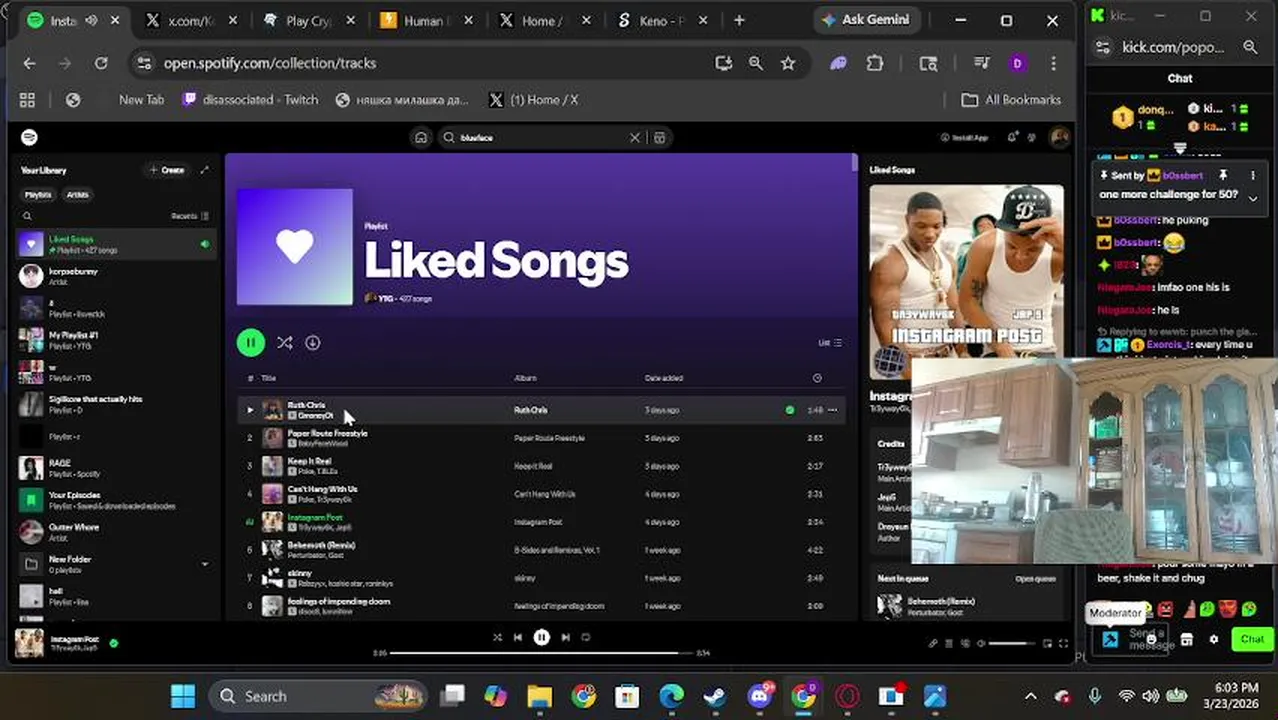Switch to the Play Crypto browser tab
1278x720 pixels.
[308, 21]
